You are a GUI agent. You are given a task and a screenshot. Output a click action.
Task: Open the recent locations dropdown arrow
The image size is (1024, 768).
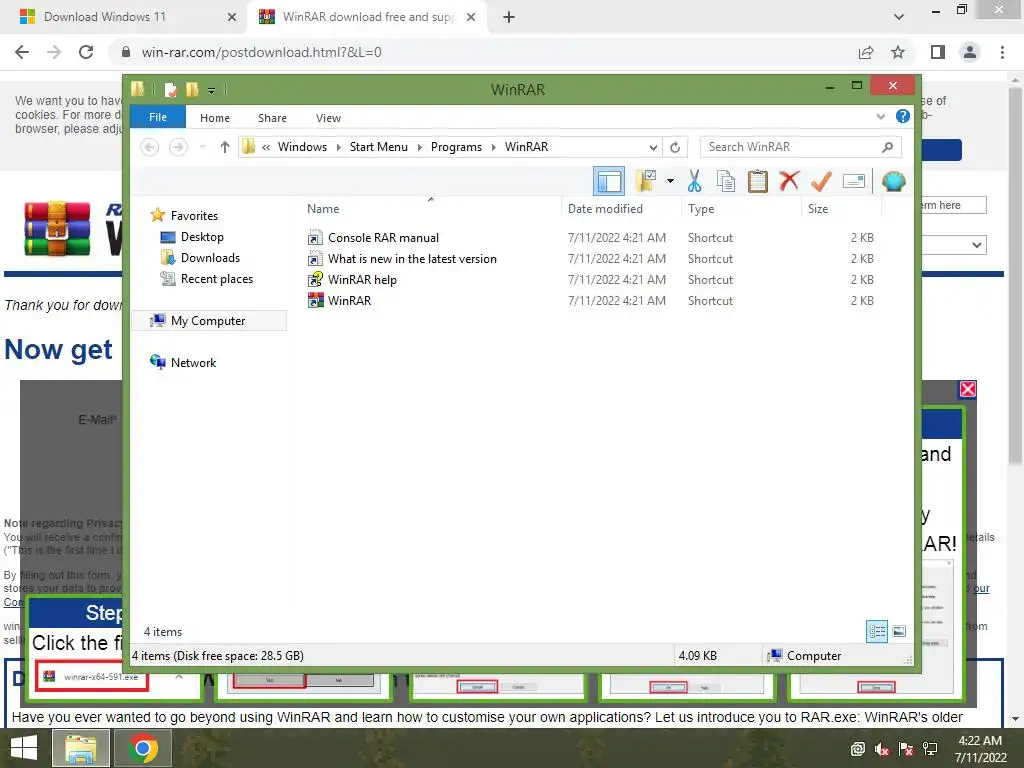[x=203, y=147]
